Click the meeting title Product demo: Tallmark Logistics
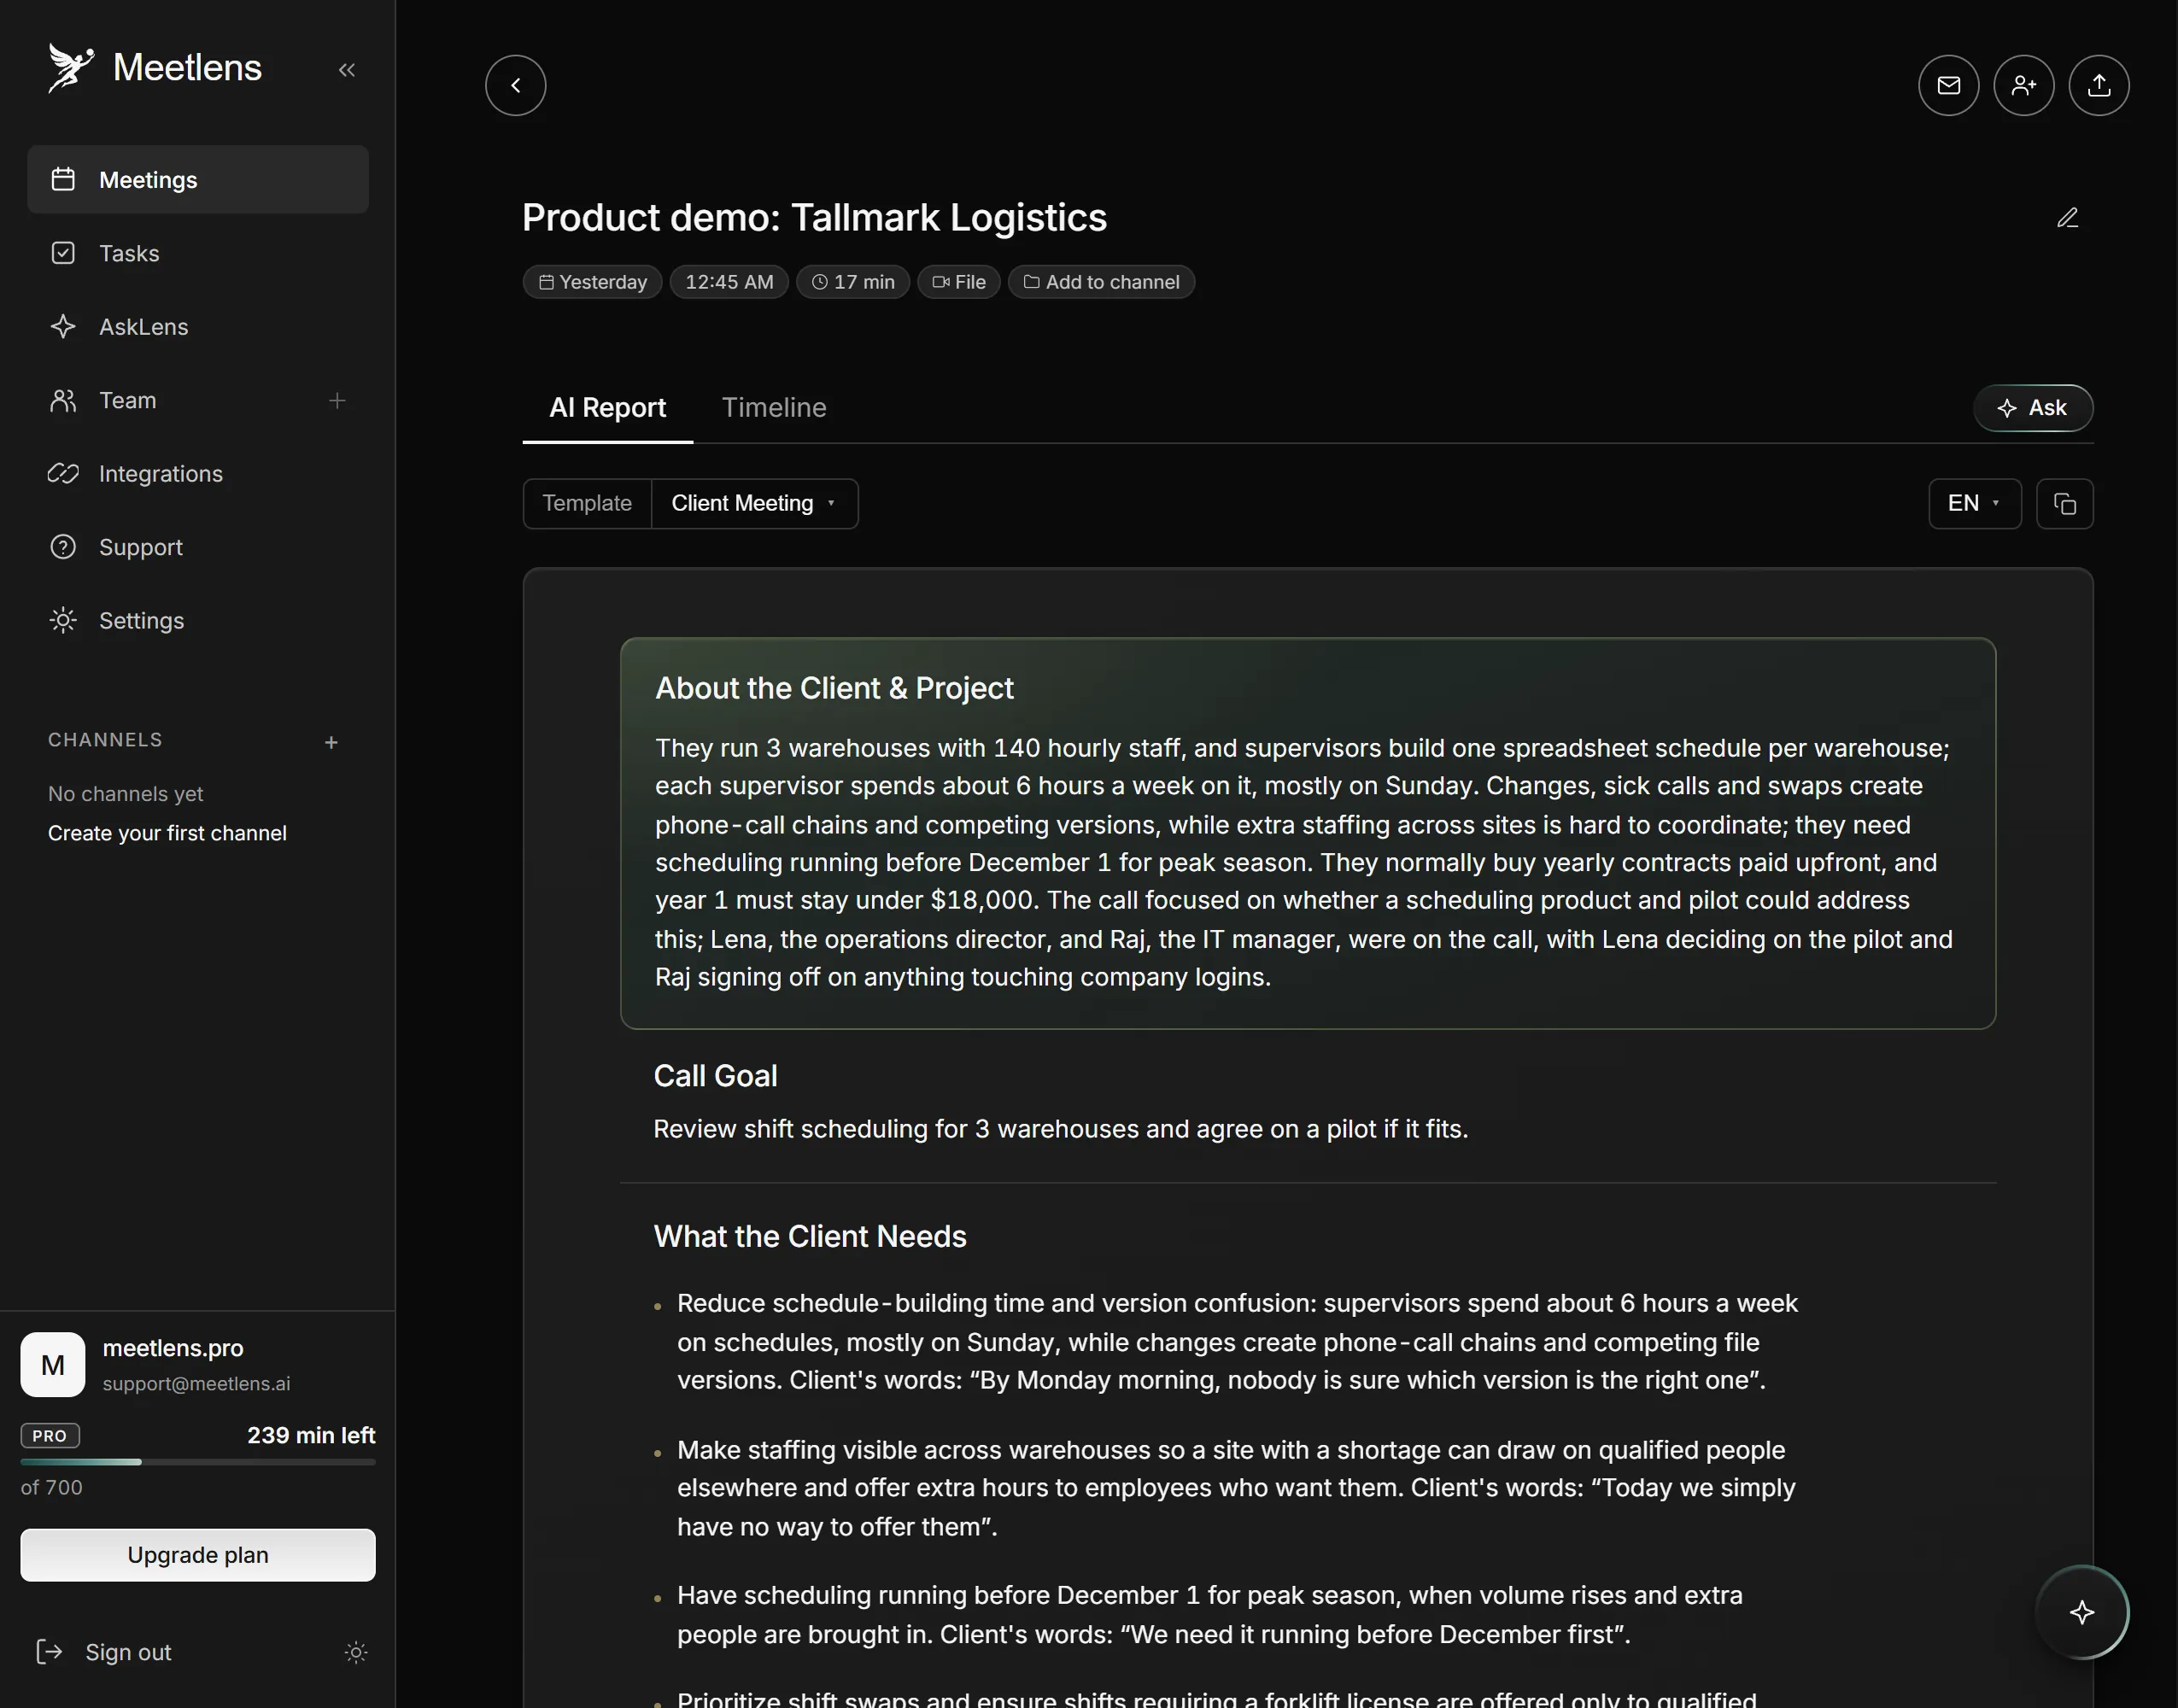This screenshot has width=2178, height=1708. click(x=814, y=218)
